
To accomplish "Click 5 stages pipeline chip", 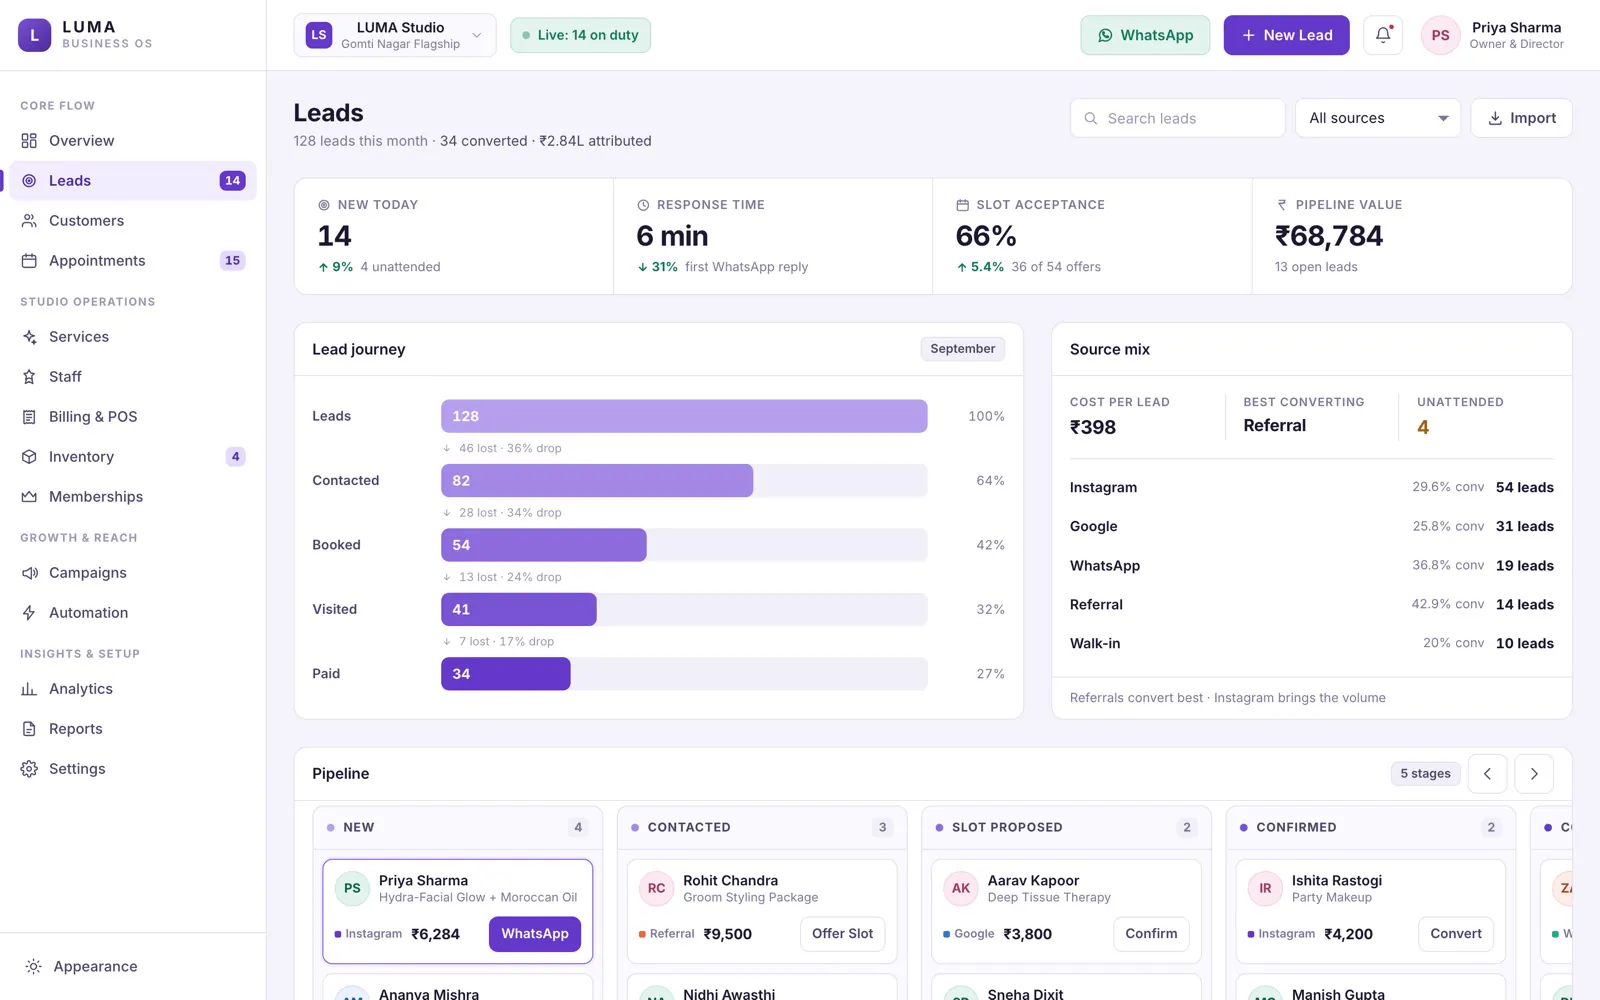I will 1425,774.
